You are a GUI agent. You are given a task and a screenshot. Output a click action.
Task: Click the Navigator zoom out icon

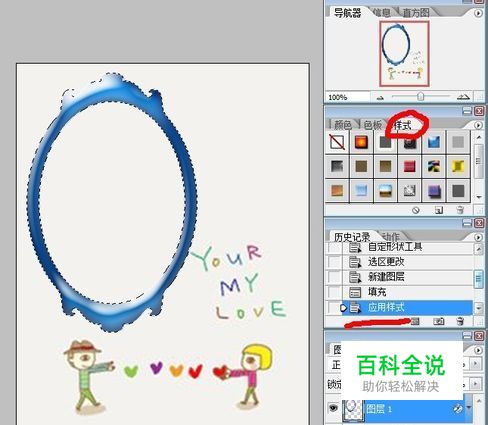[380, 98]
